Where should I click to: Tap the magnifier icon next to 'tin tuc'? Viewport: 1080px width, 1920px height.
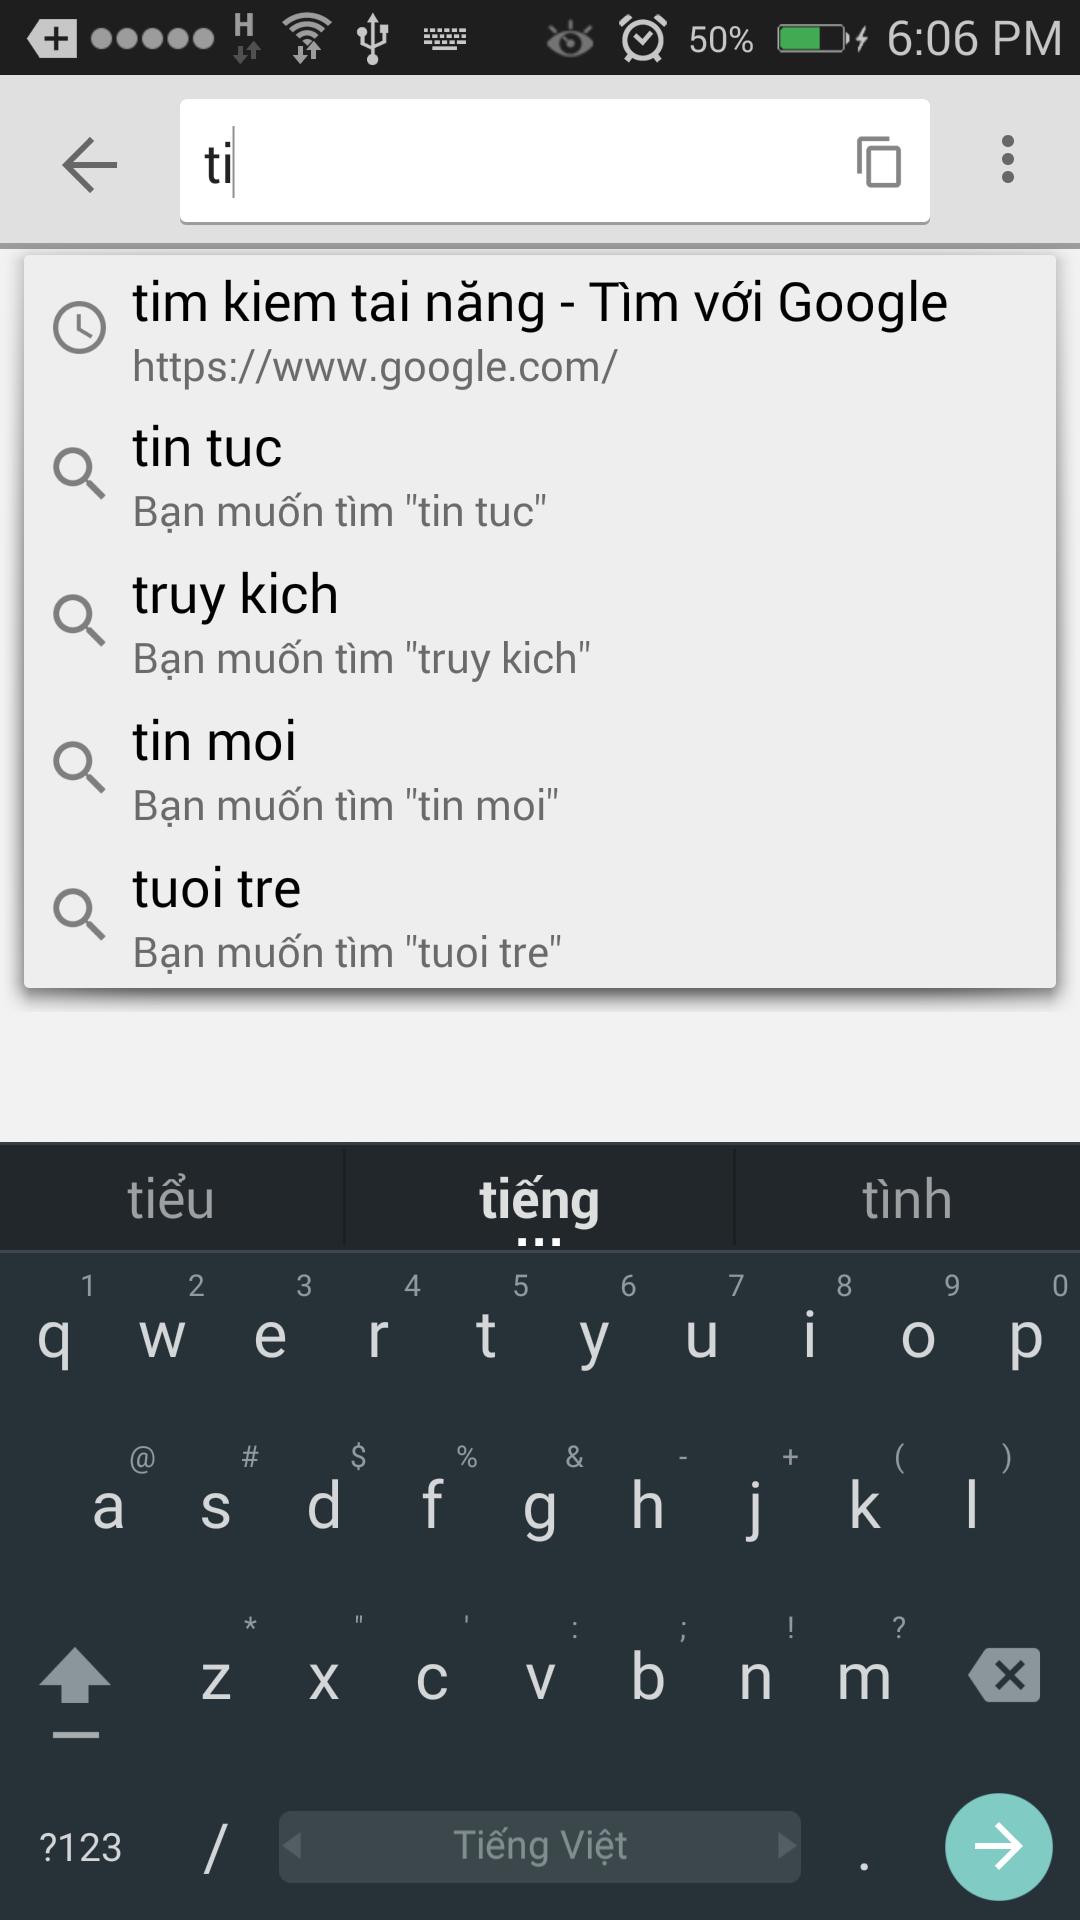(80, 473)
